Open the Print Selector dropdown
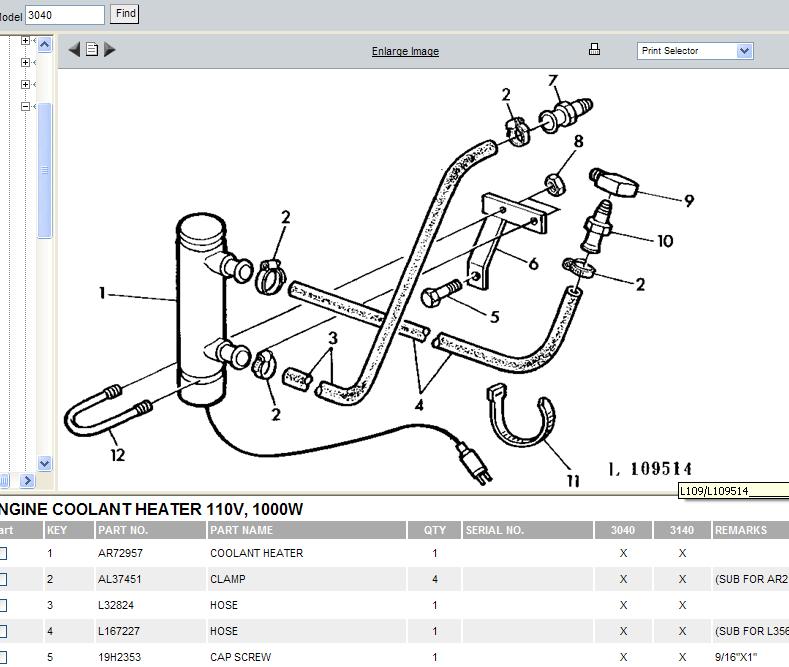The height and width of the screenshot is (667, 789). coord(695,51)
